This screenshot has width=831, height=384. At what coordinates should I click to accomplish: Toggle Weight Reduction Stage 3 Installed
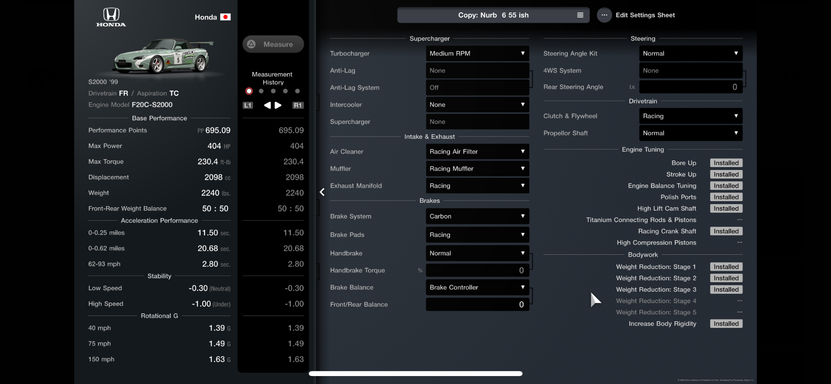point(726,290)
